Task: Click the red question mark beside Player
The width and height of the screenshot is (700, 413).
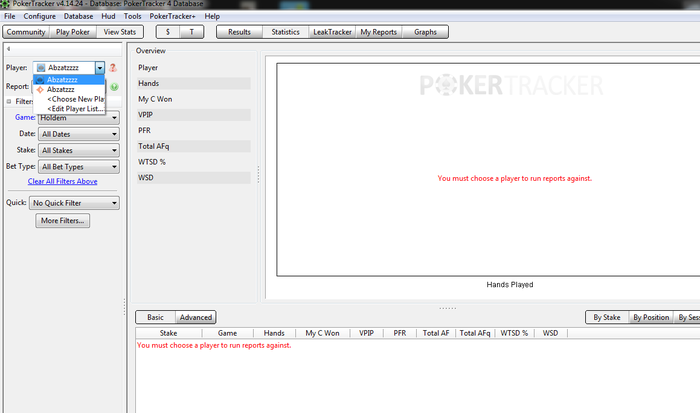Action: pyautogui.click(x=113, y=67)
